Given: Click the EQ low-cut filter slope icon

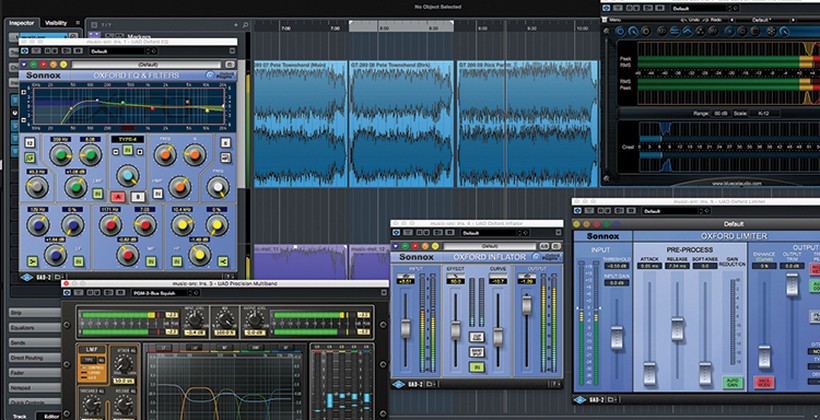Looking at the screenshot, I should point(30,157).
